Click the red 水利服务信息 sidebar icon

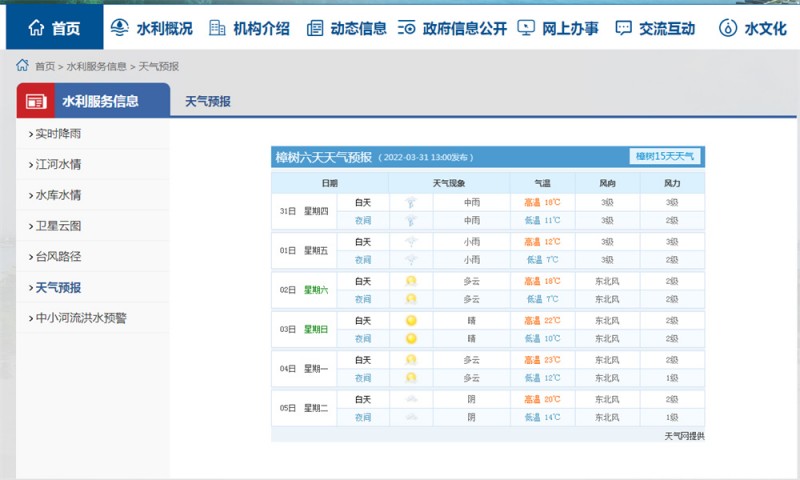coord(36,101)
